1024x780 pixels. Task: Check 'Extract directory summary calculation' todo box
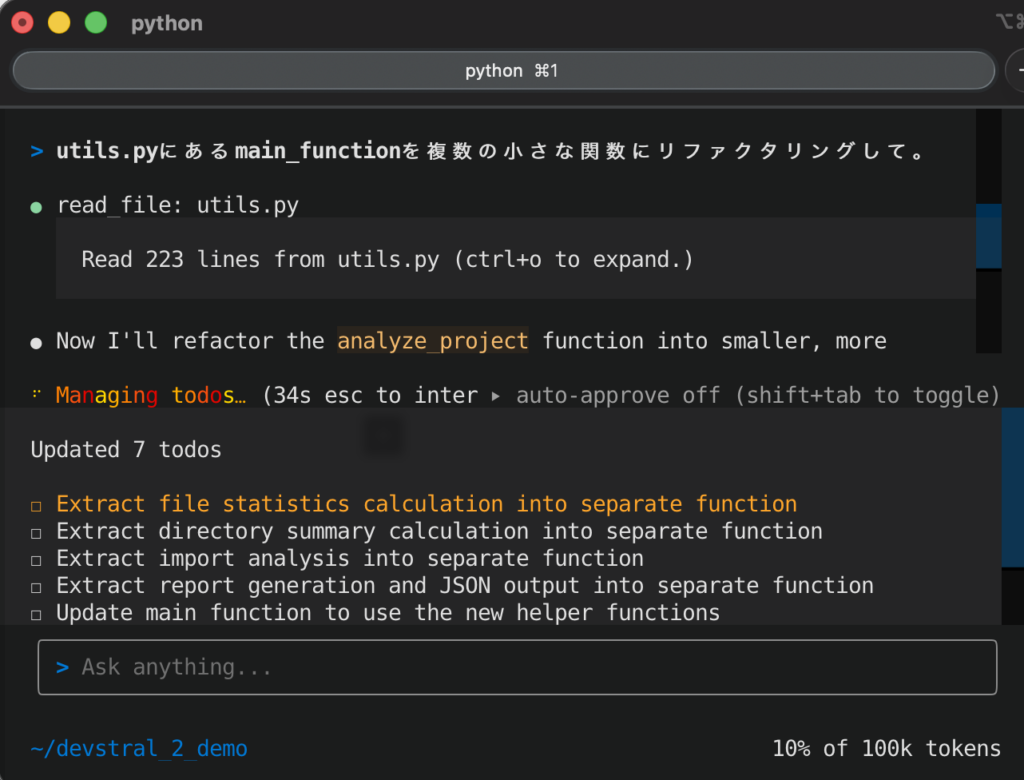coord(37,532)
